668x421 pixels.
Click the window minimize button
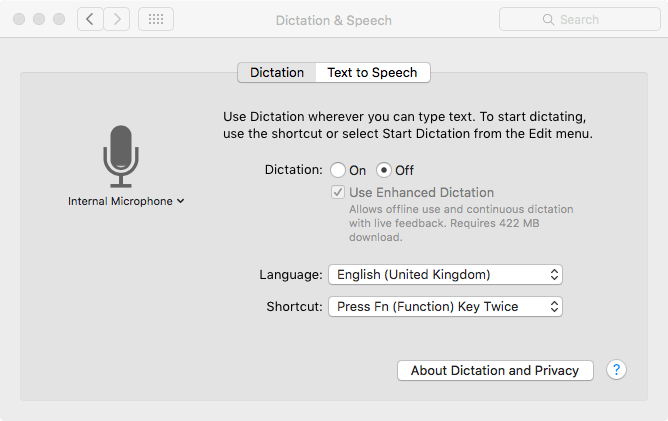click(39, 19)
